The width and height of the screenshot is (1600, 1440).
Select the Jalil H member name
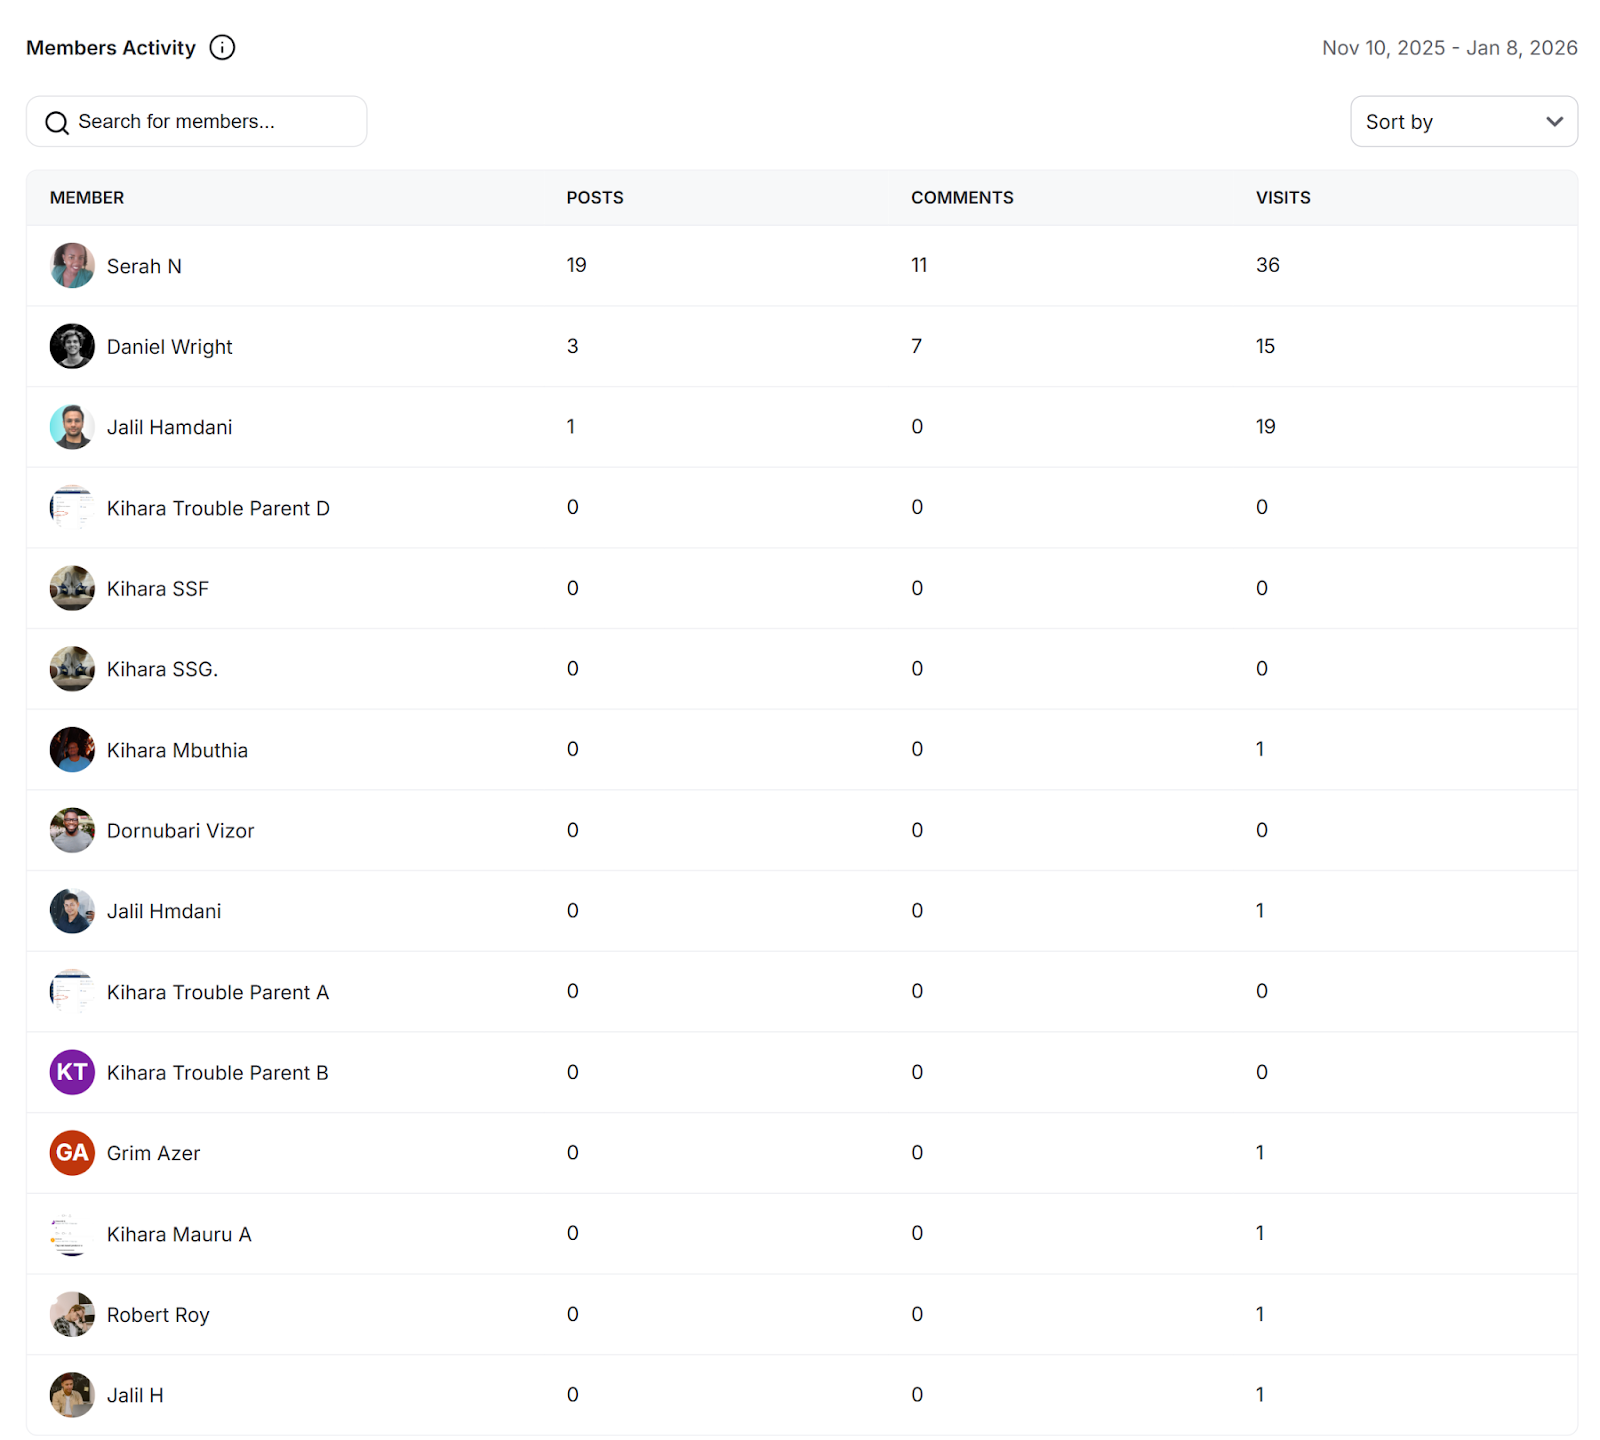pos(135,1395)
